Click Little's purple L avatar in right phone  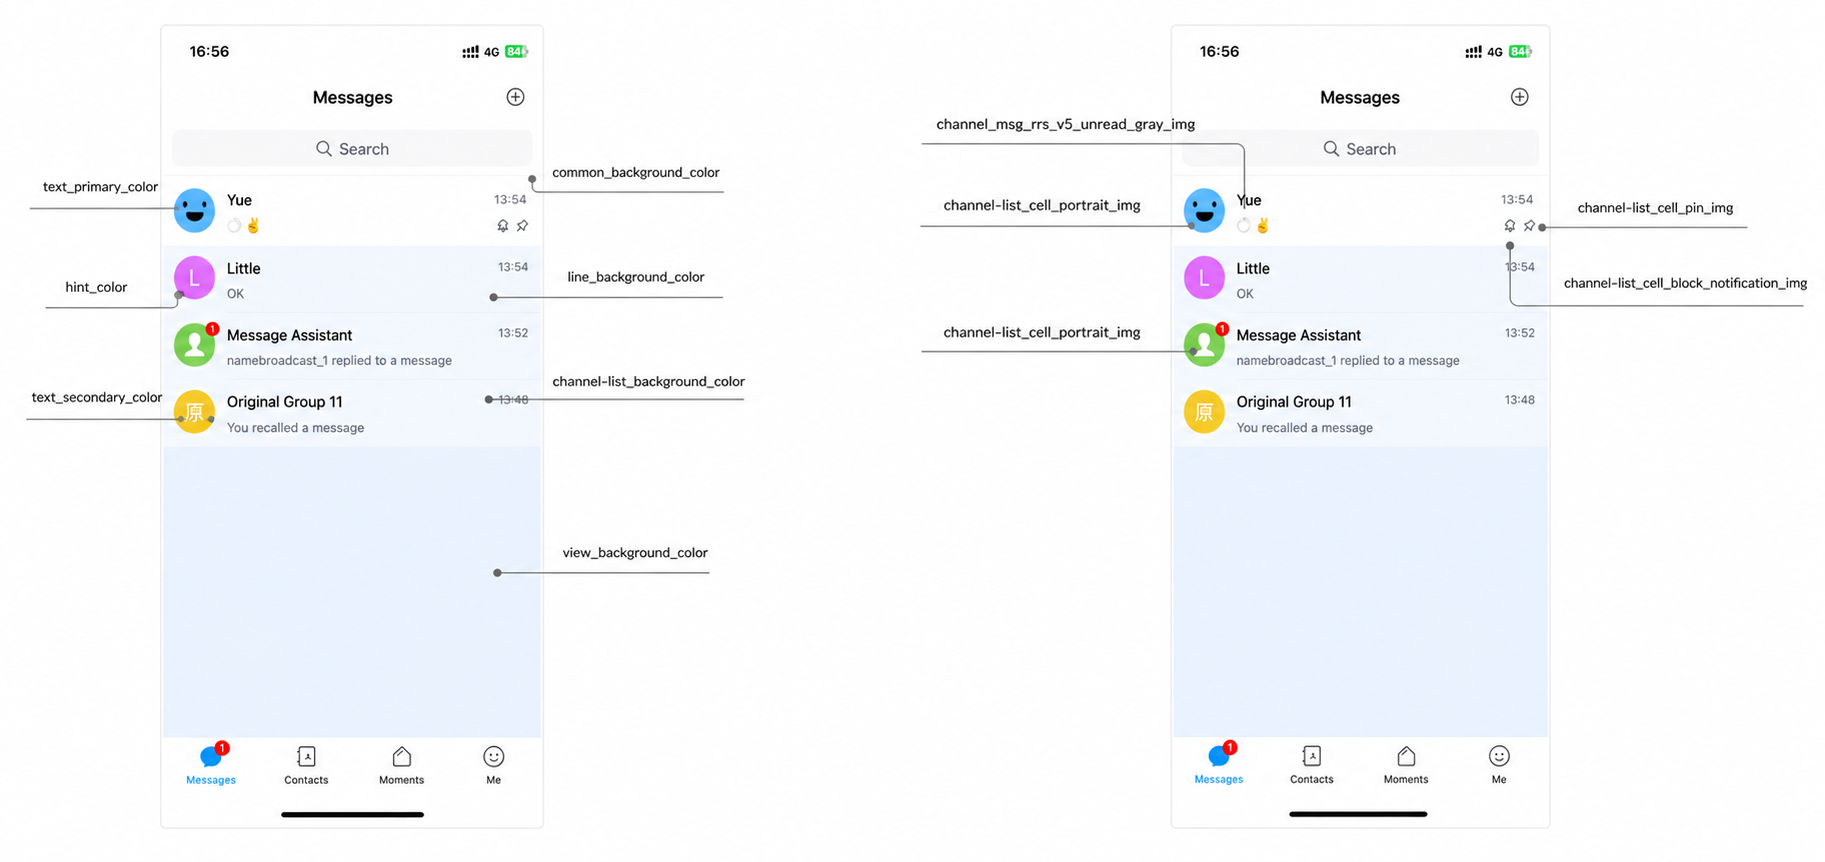pyautogui.click(x=1204, y=278)
